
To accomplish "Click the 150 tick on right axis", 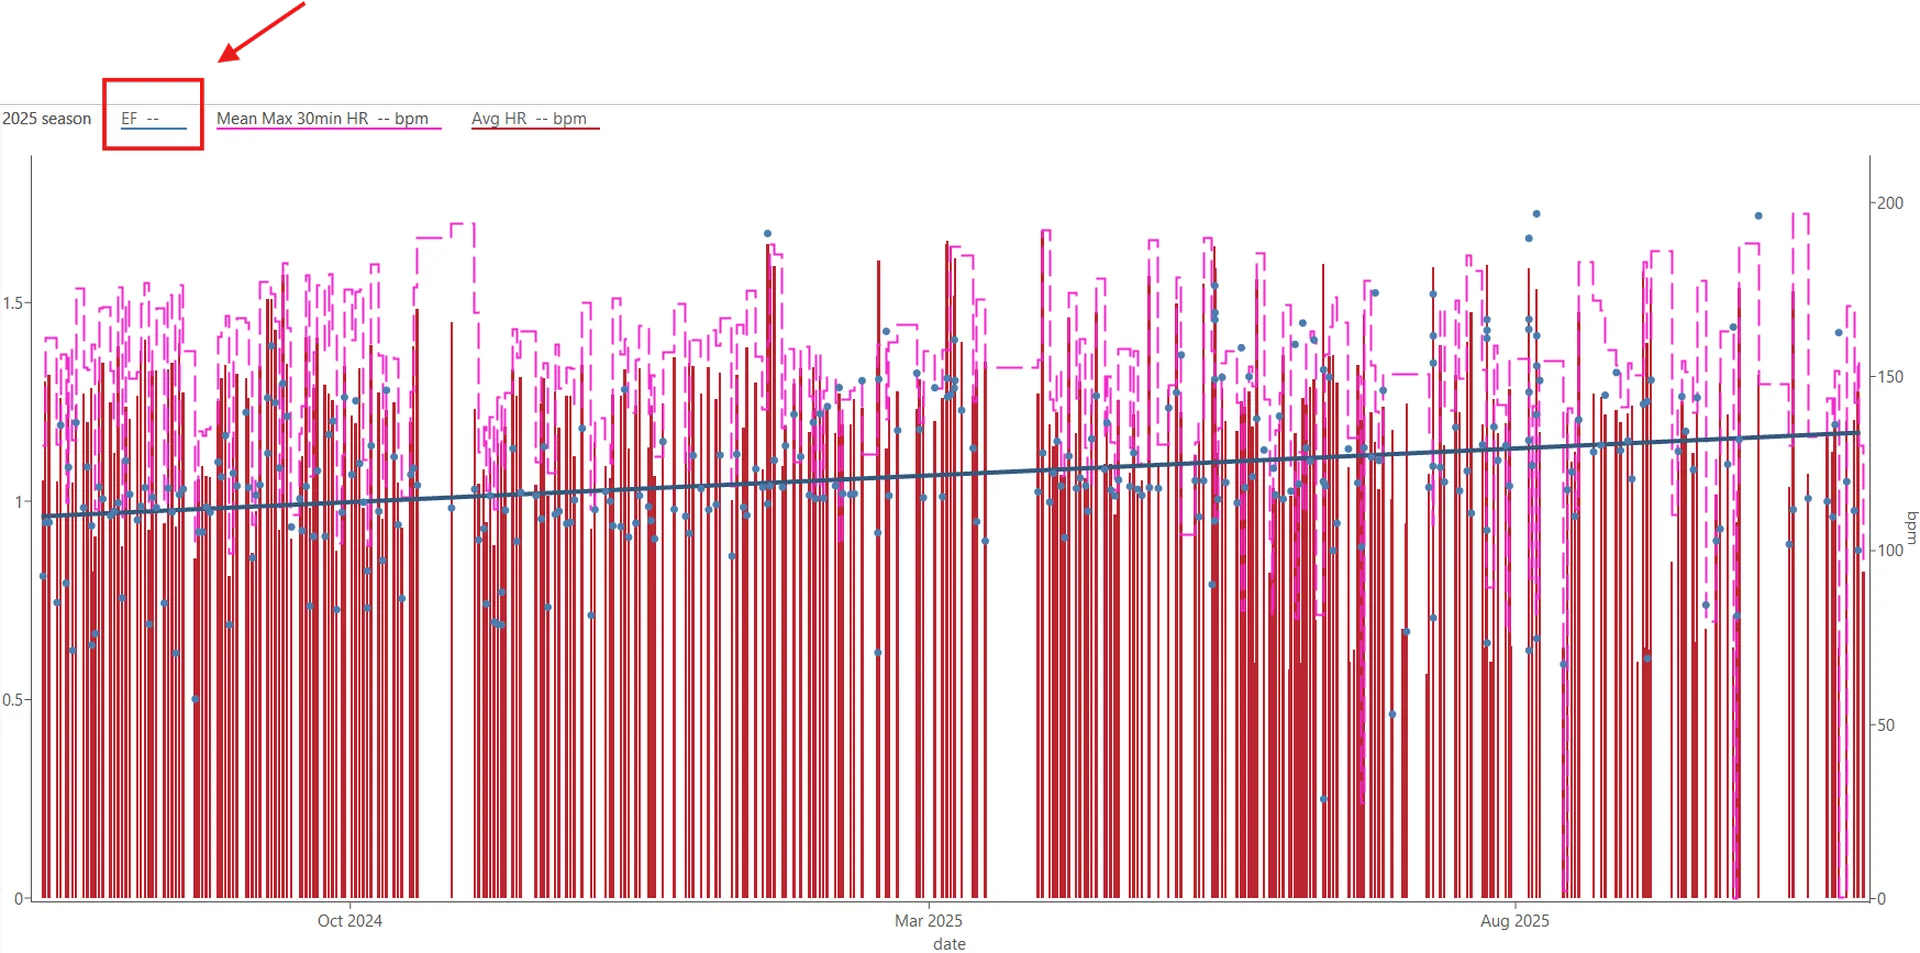I will point(1889,377).
